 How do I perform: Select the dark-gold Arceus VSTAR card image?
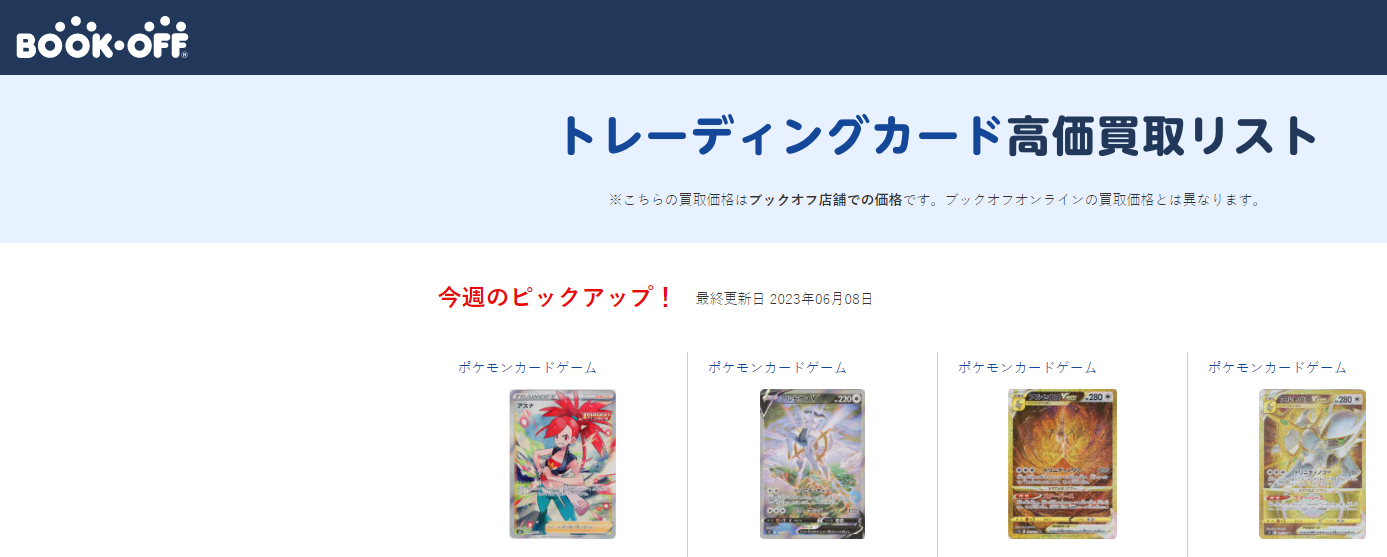point(1062,464)
